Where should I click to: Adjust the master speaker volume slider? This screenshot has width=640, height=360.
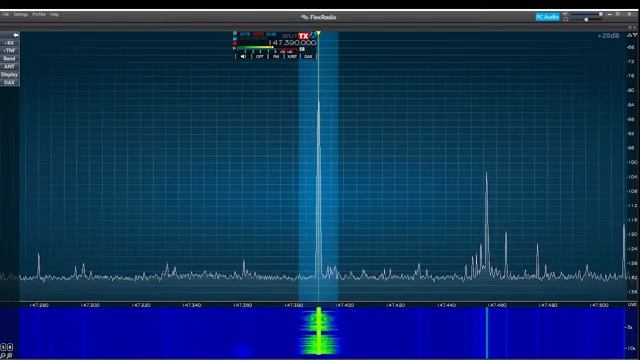[587, 14]
